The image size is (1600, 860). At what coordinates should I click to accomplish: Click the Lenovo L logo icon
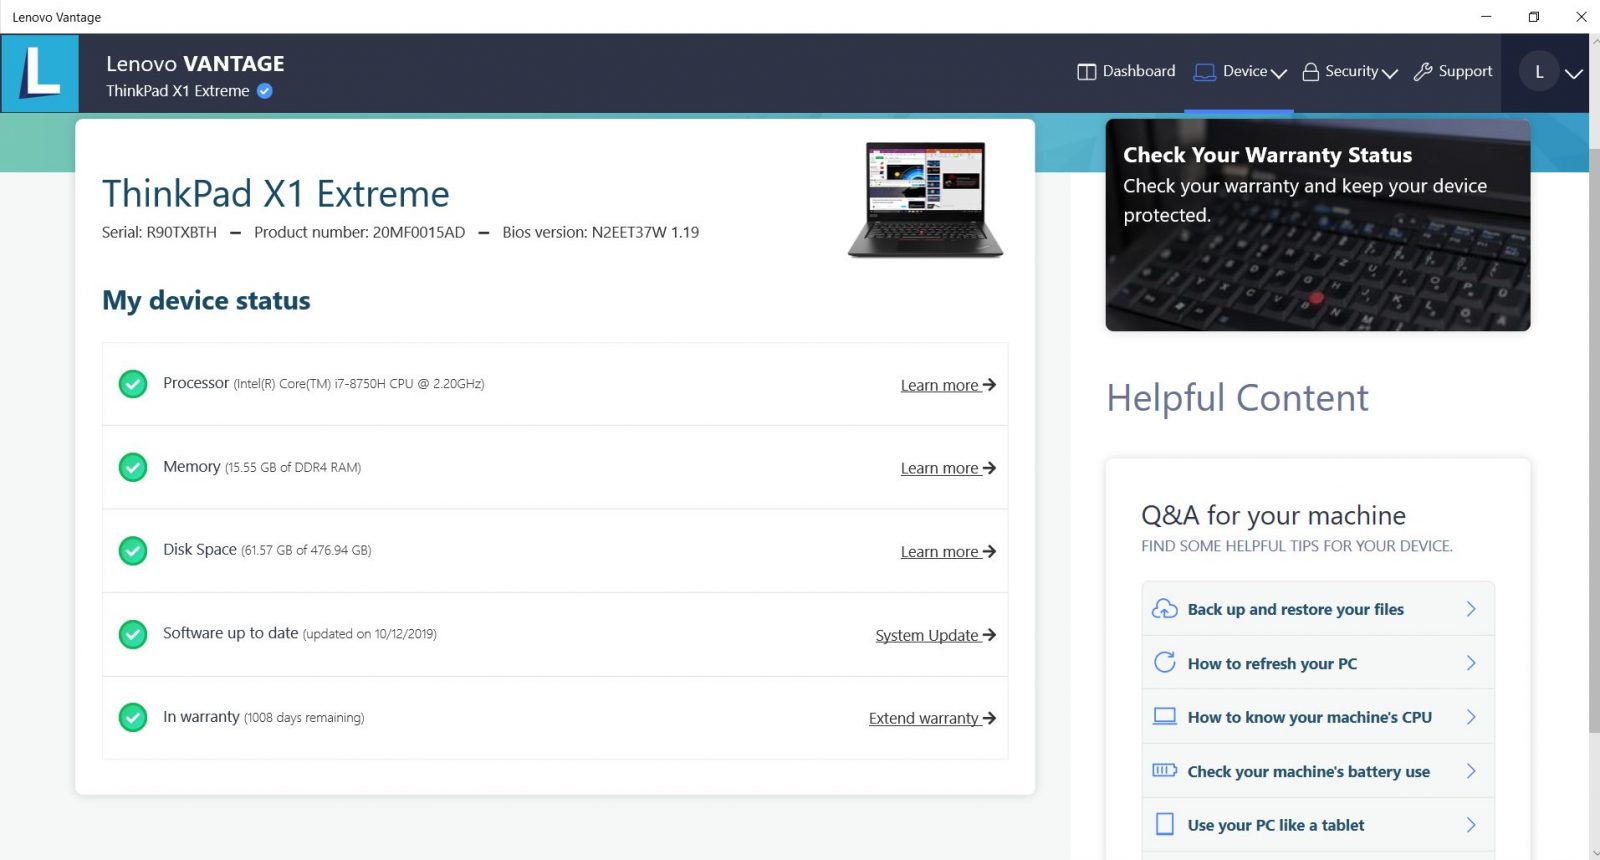point(40,73)
